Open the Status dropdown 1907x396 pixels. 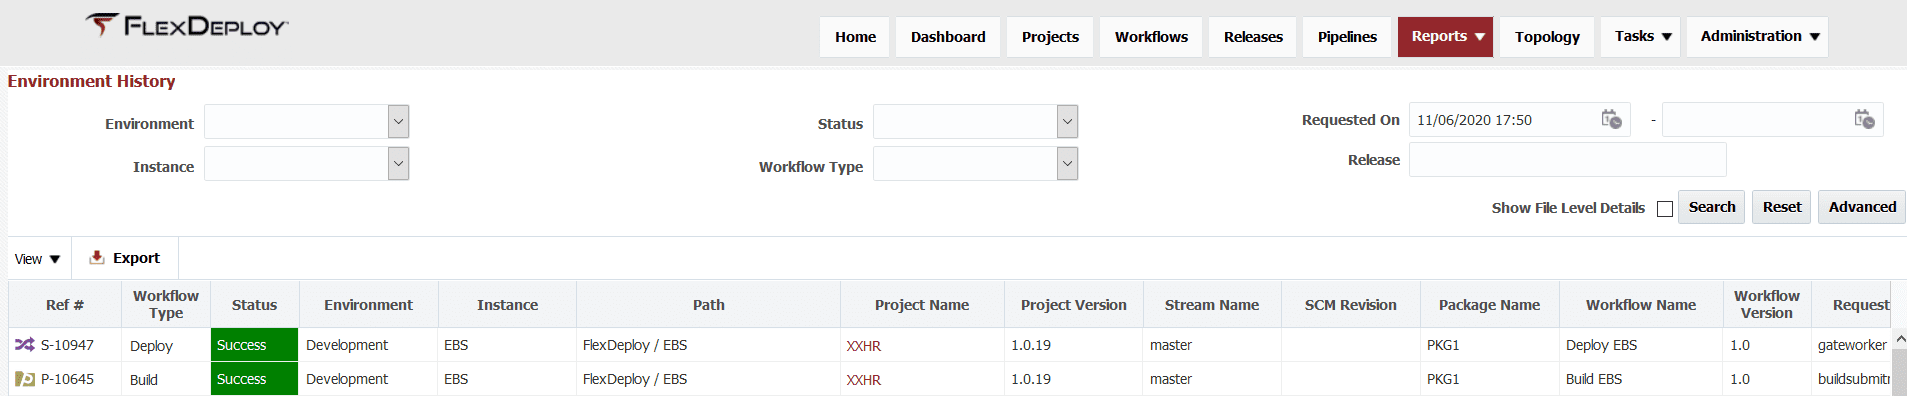pos(1067,122)
